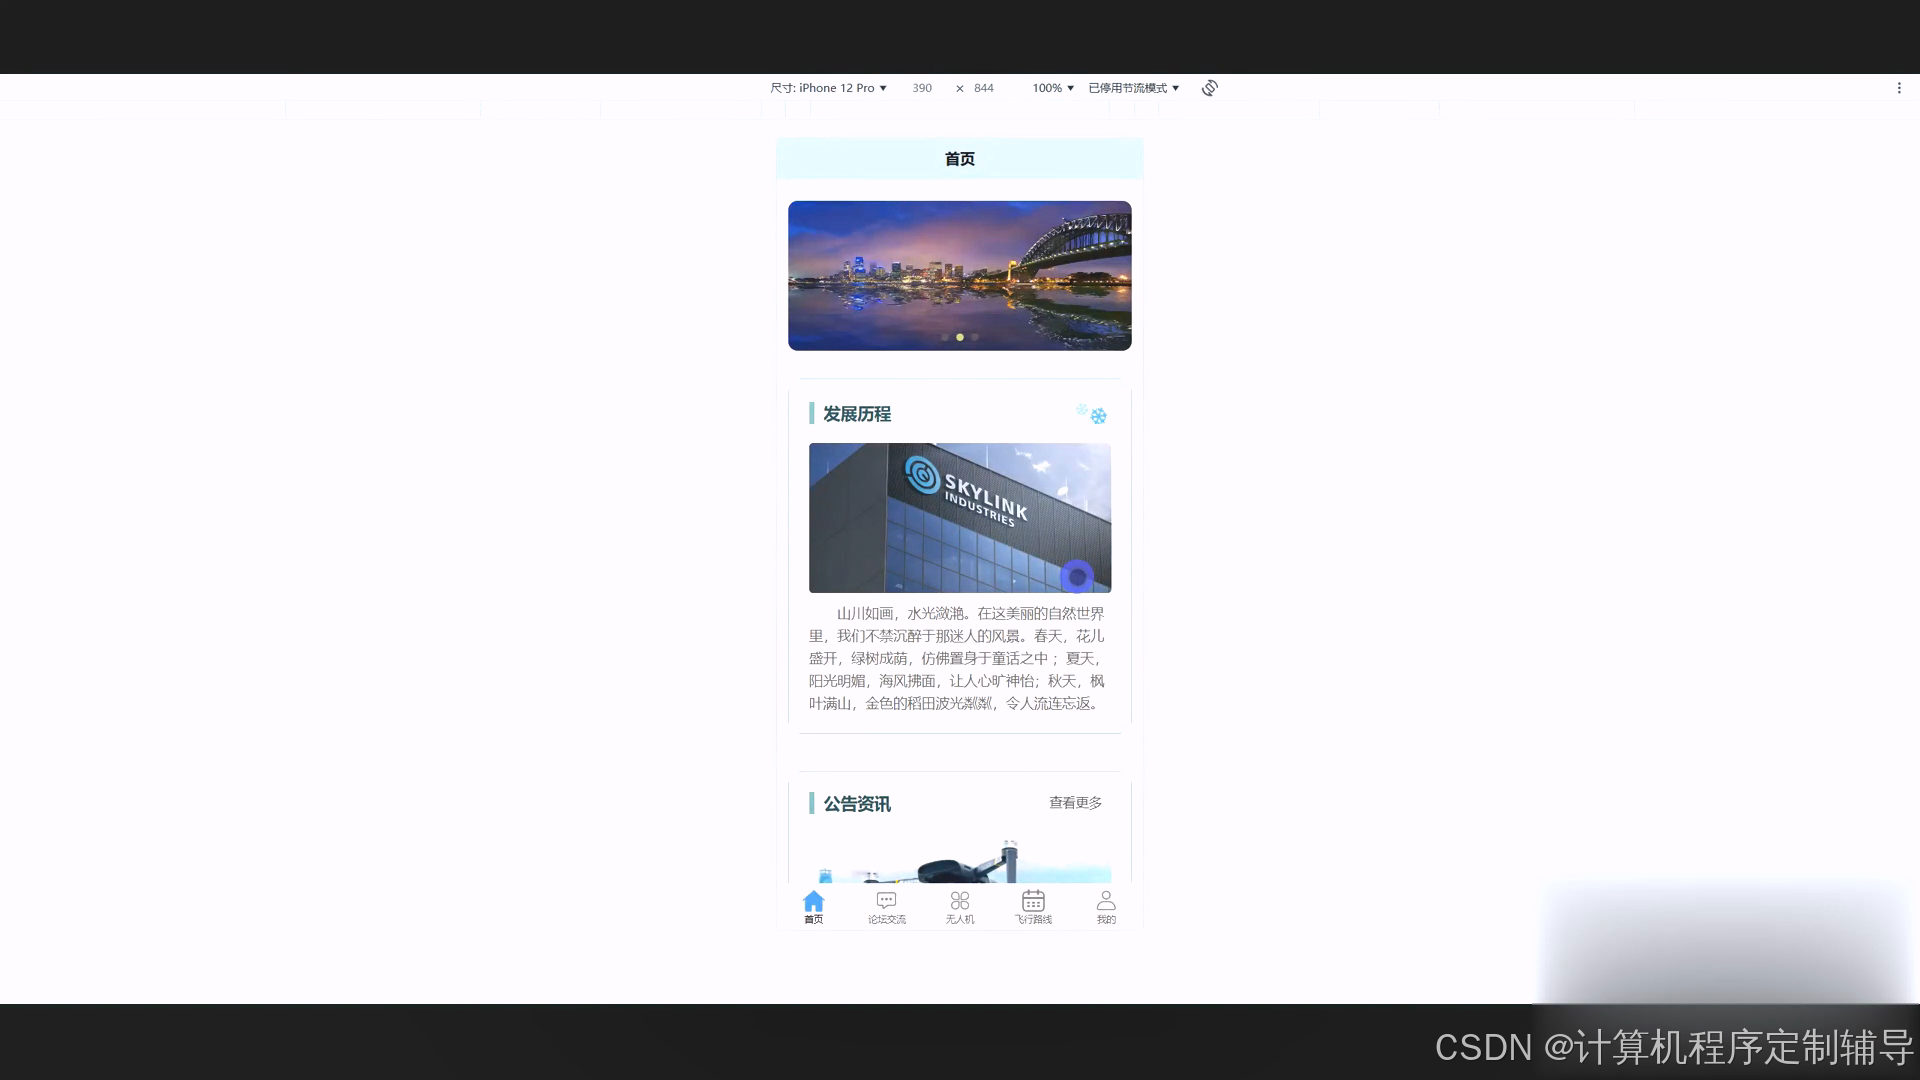Screen dimensions: 1920x1080
Task: Click the rotate device orientation icon
Action: tap(1209, 88)
